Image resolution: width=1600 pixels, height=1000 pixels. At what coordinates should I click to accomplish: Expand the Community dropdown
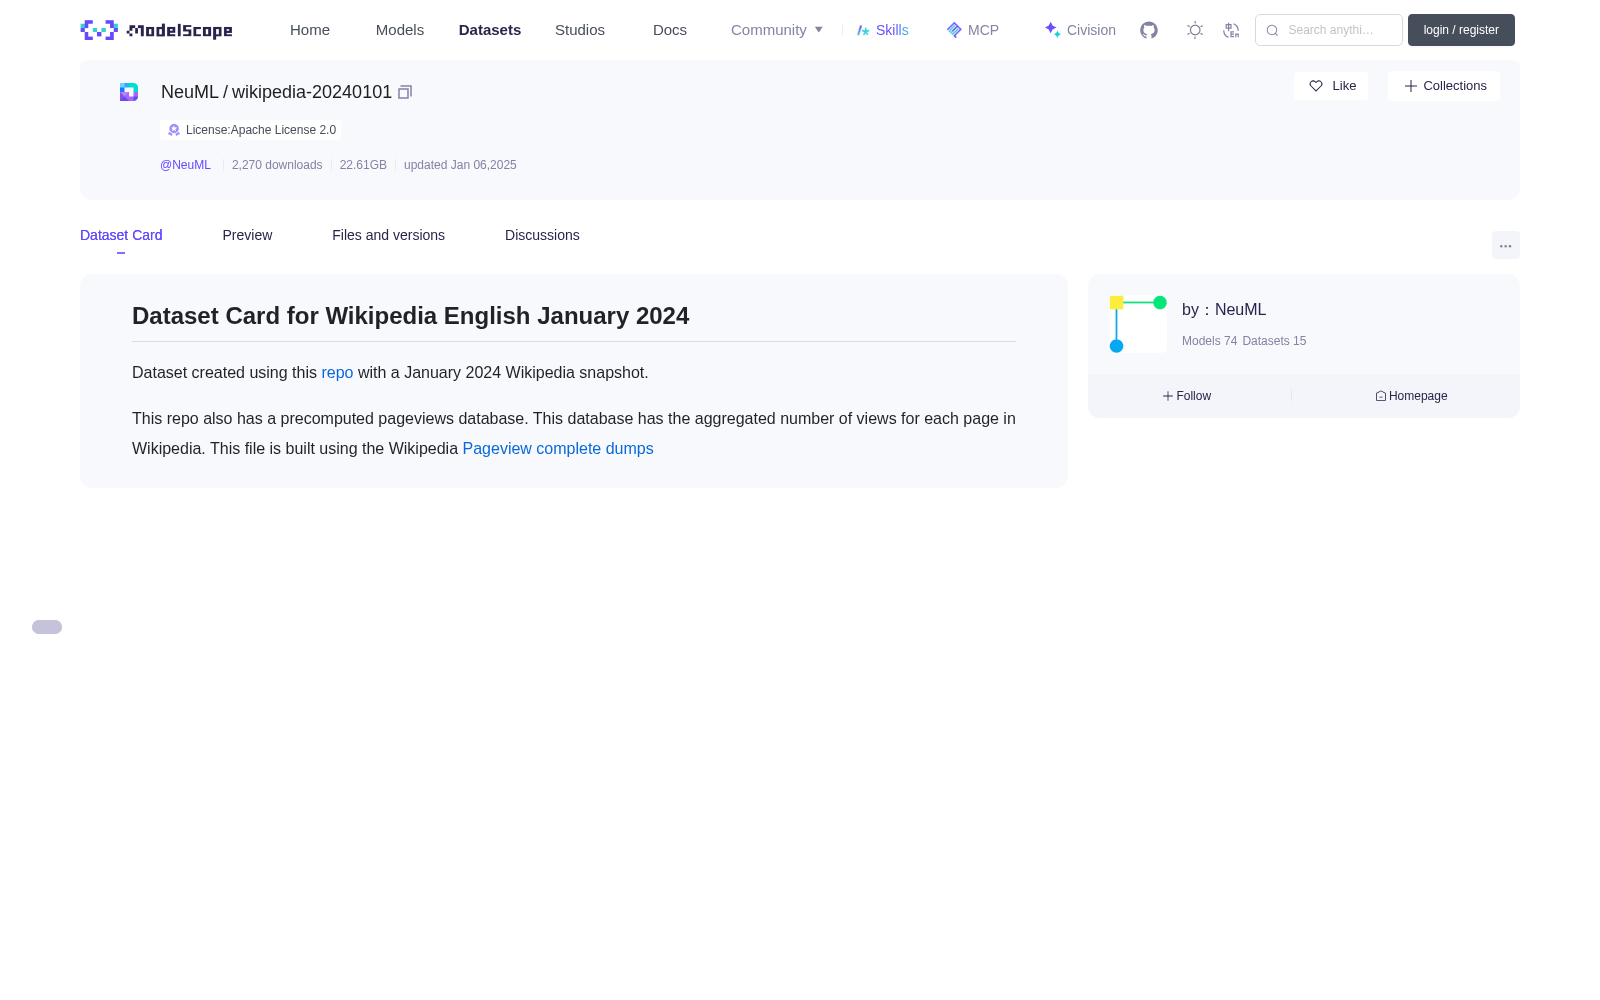777,30
